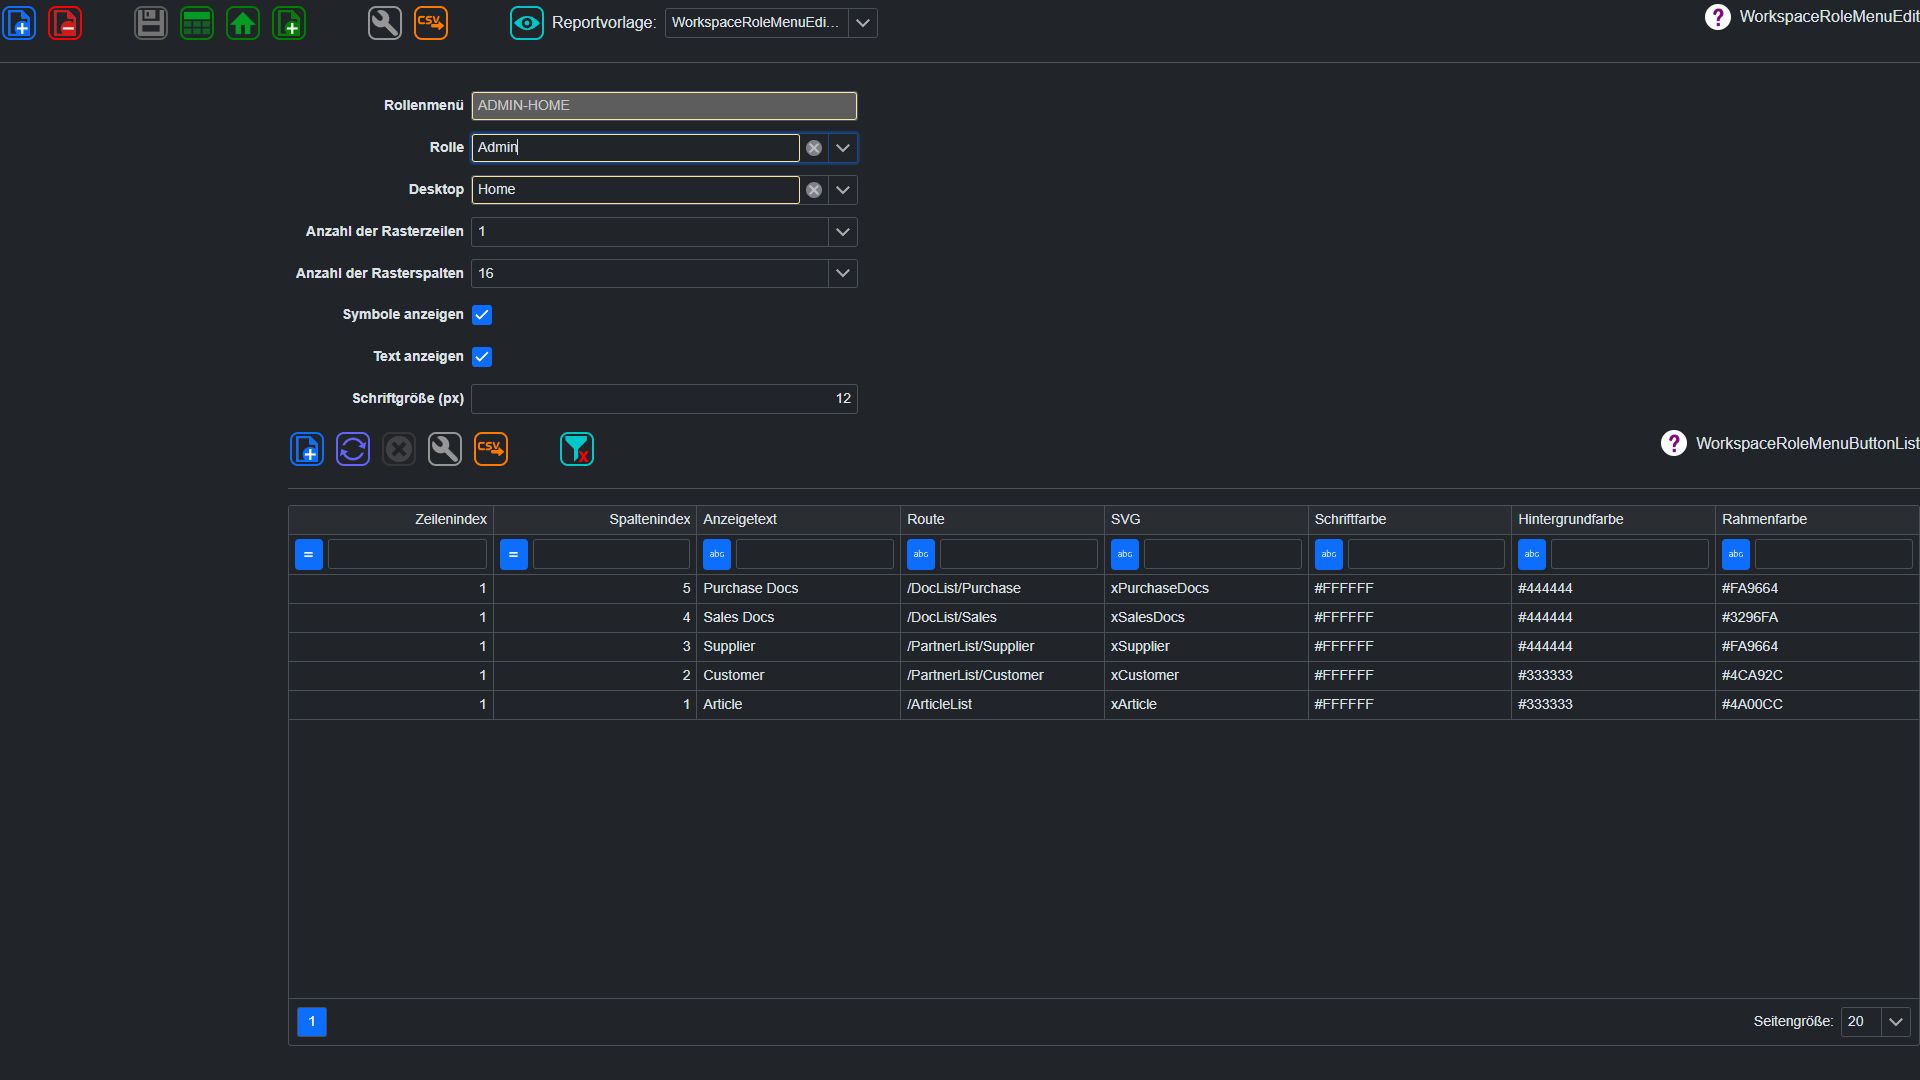This screenshot has width=1920, height=1080.
Task: Export via the top toolbar CSV icon
Action: click(x=431, y=22)
